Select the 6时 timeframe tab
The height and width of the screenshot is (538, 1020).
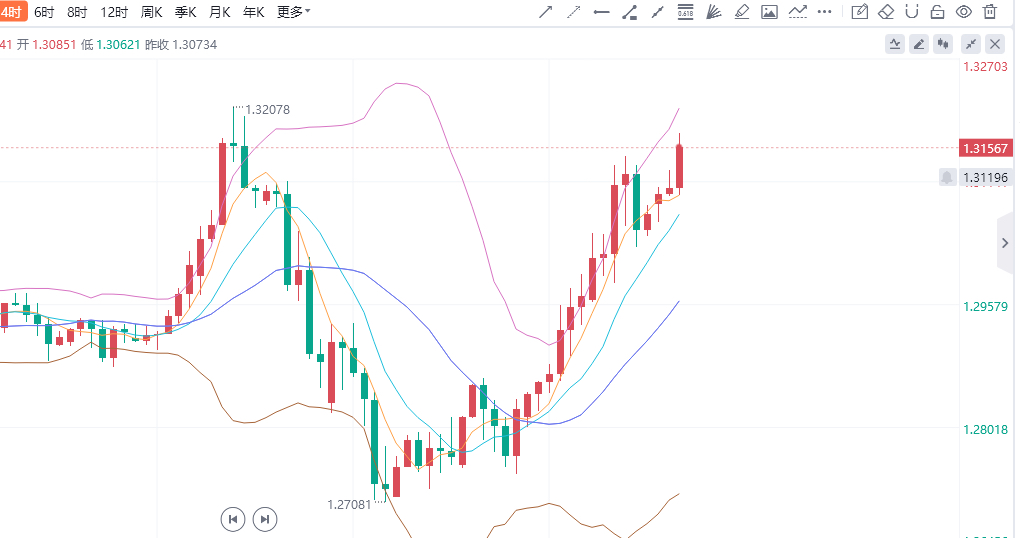click(x=44, y=12)
